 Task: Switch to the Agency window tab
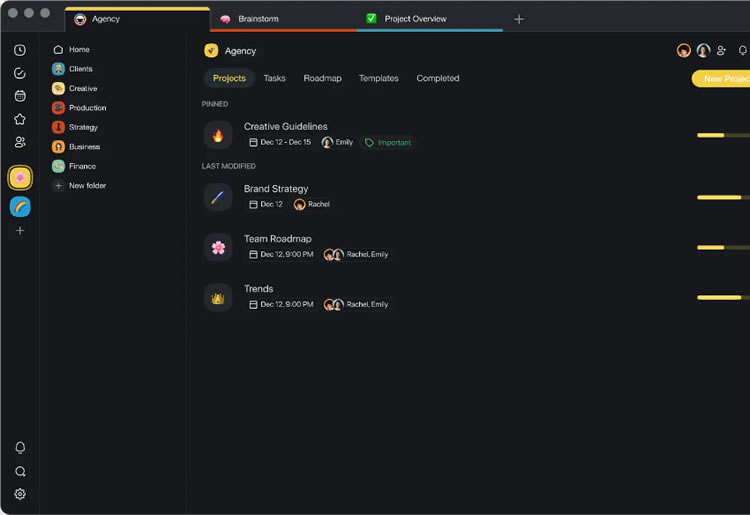tap(137, 19)
